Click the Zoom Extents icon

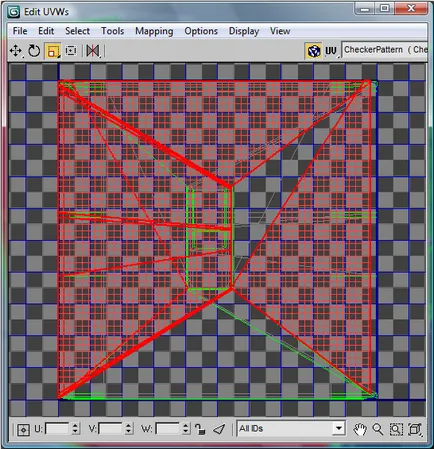pos(415,429)
